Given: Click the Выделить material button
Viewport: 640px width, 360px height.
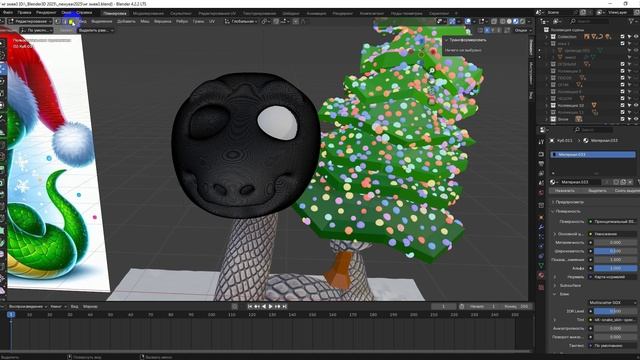Looking at the screenshot, I should pyautogui.click(x=597, y=191).
